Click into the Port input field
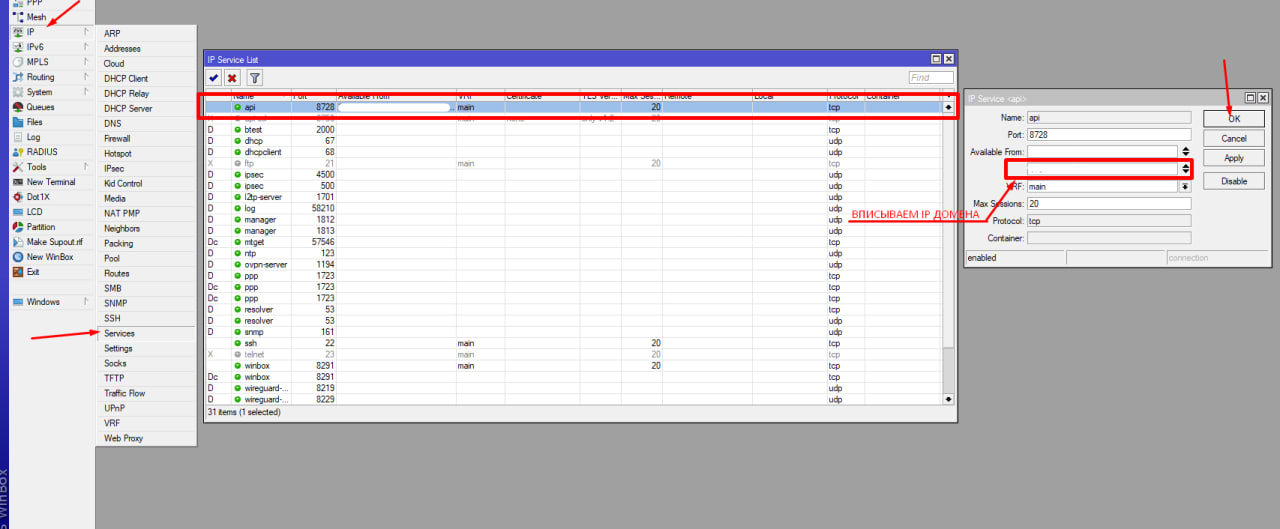The width and height of the screenshot is (1280, 529). coord(1108,134)
